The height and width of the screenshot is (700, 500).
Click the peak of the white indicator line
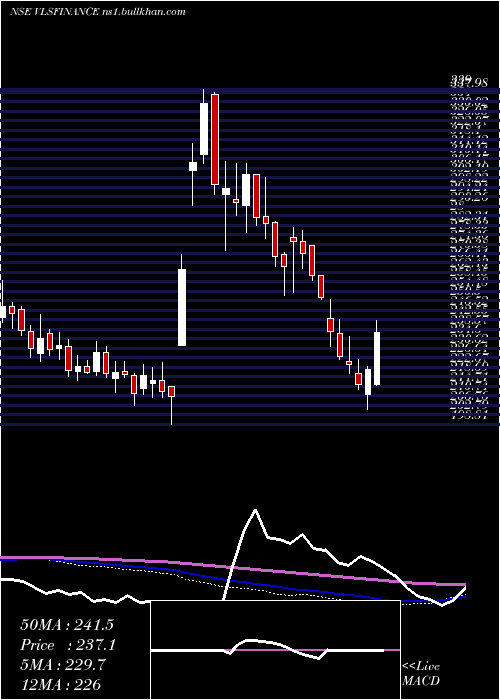tap(255, 510)
